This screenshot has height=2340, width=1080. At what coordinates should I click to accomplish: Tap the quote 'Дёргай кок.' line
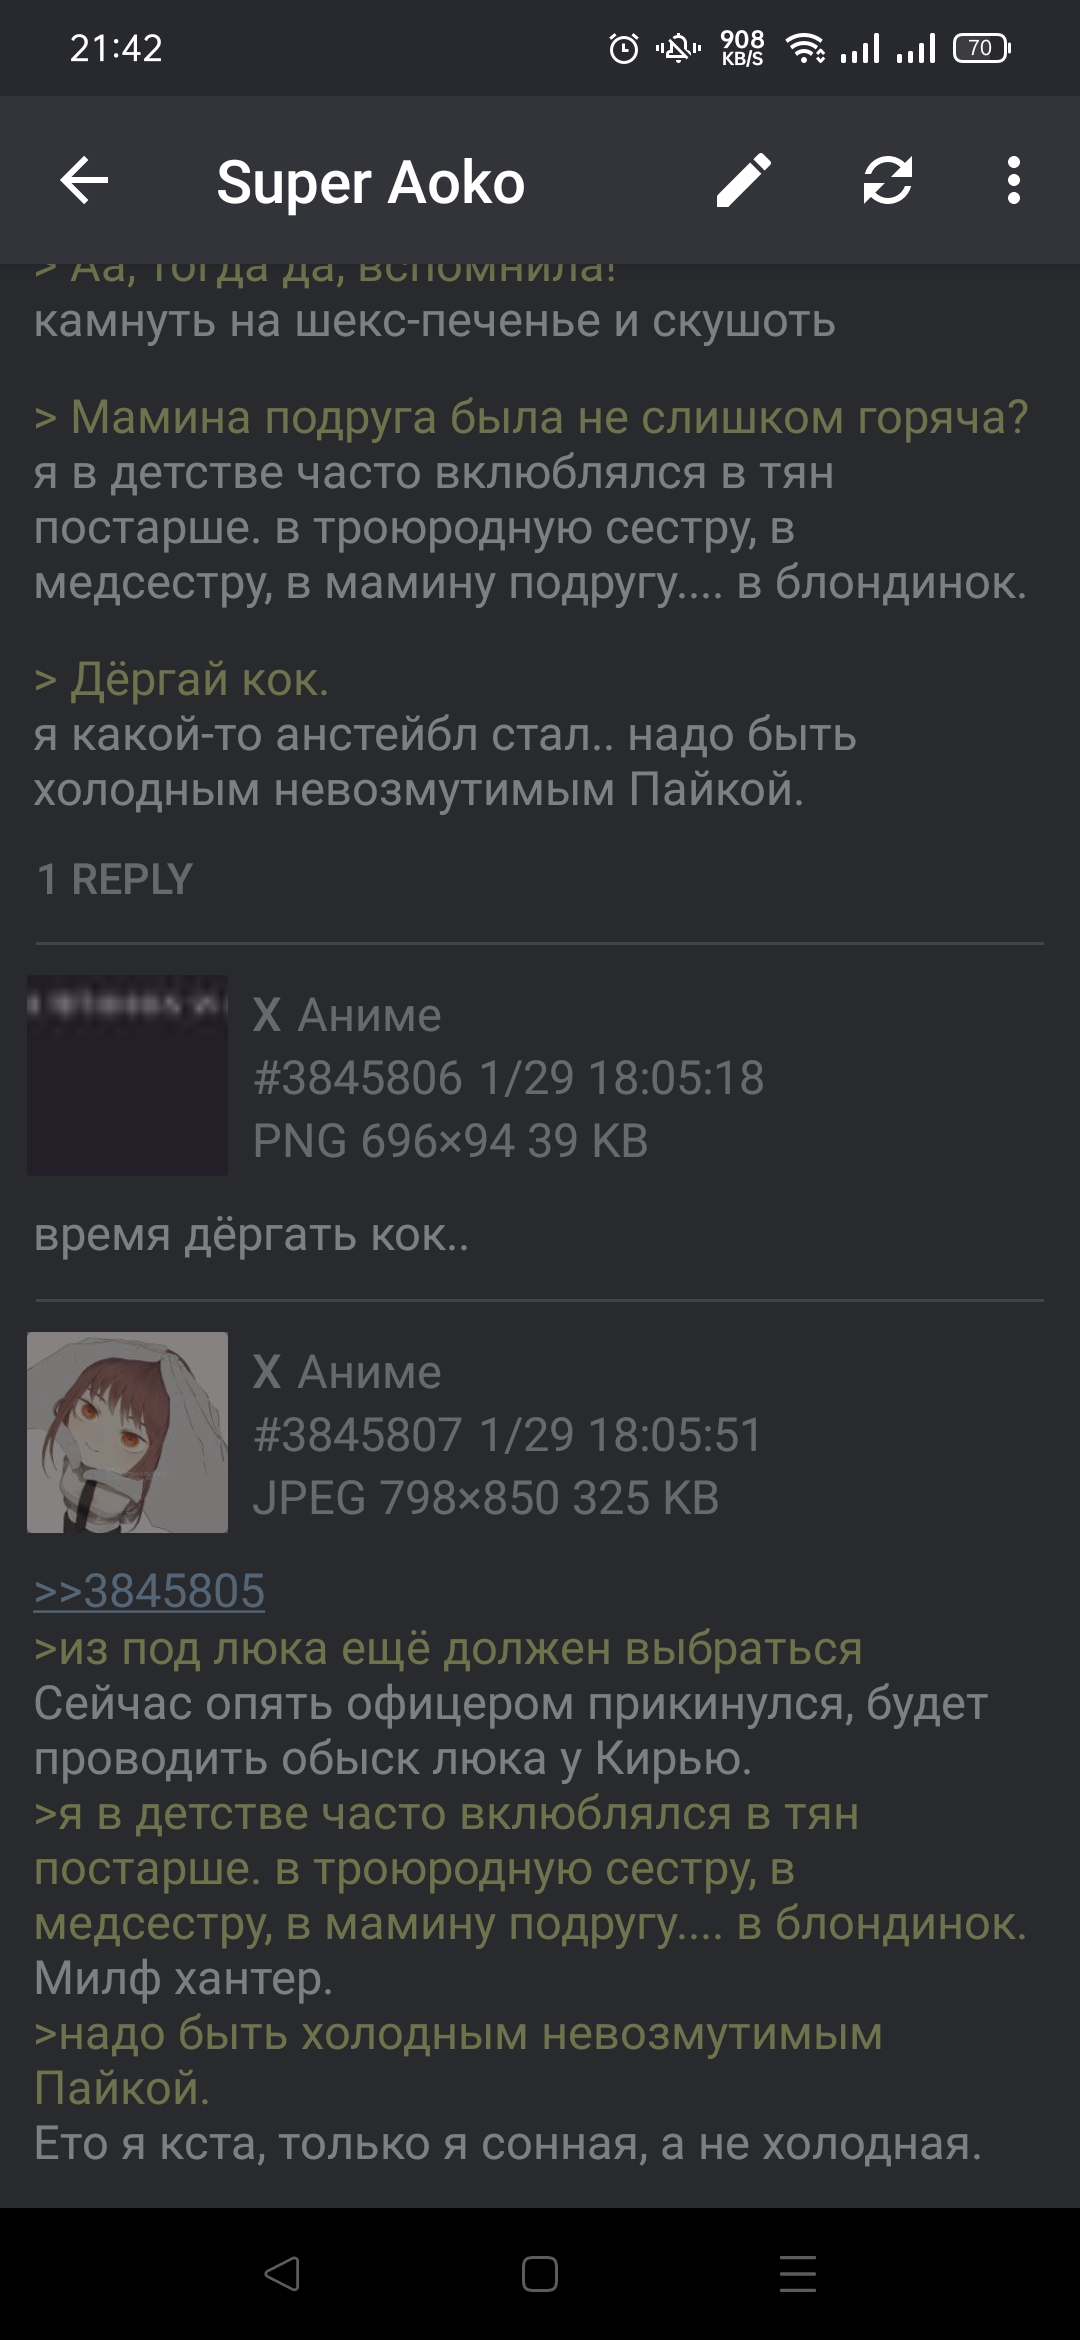[x=181, y=680]
